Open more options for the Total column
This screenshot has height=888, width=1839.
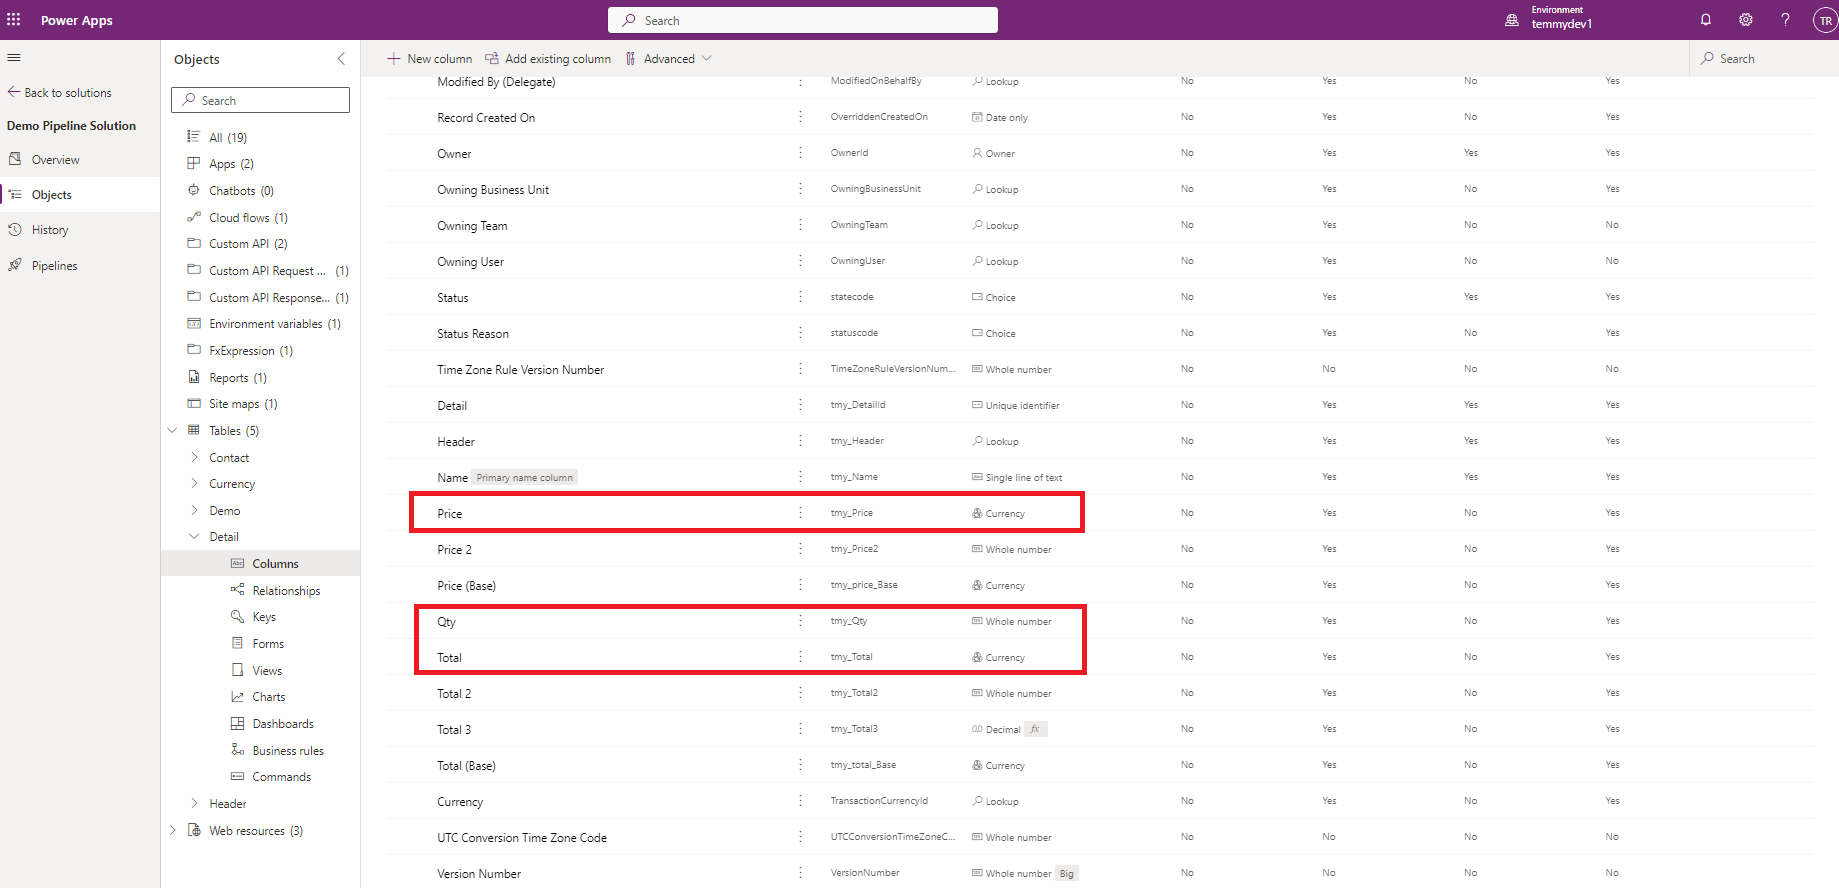pos(800,657)
